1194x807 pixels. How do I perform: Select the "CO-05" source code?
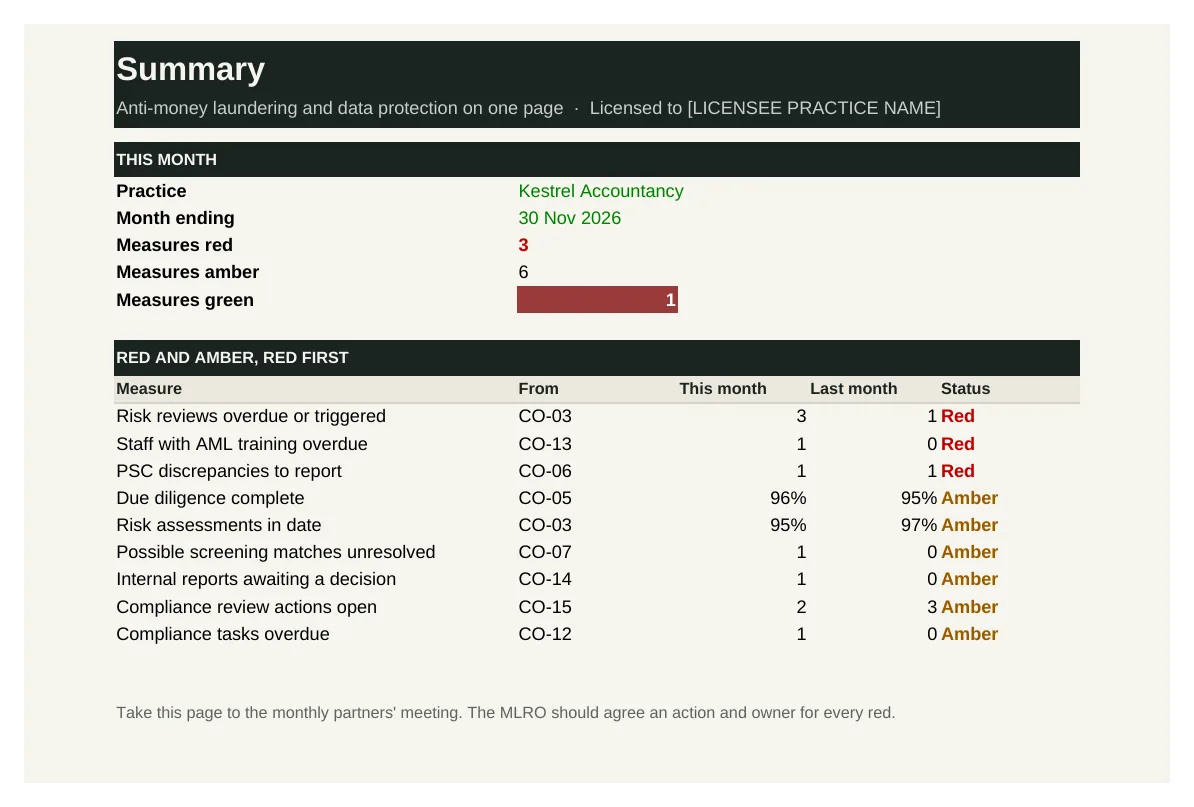[x=545, y=498]
